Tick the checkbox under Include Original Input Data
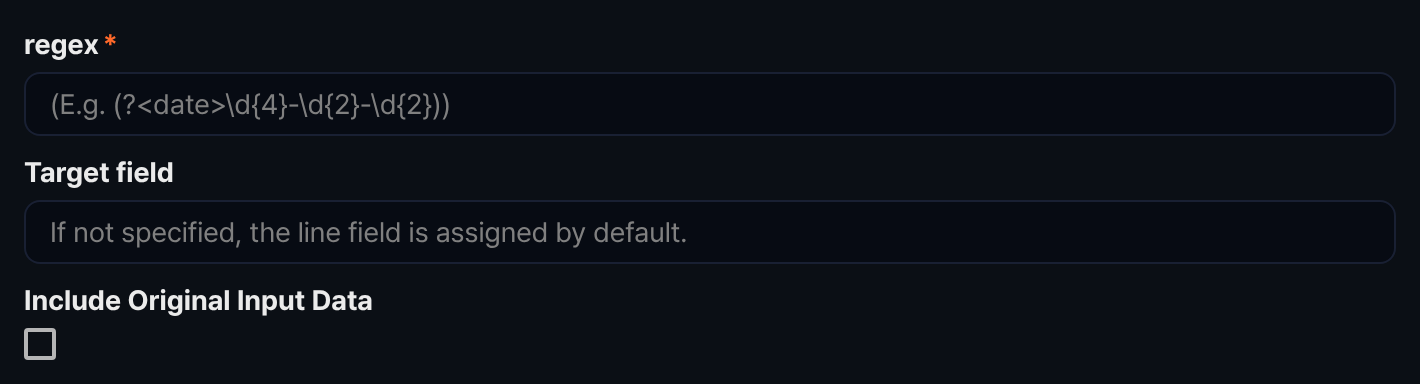The height and width of the screenshot is (384, 1420). [40, 344]
